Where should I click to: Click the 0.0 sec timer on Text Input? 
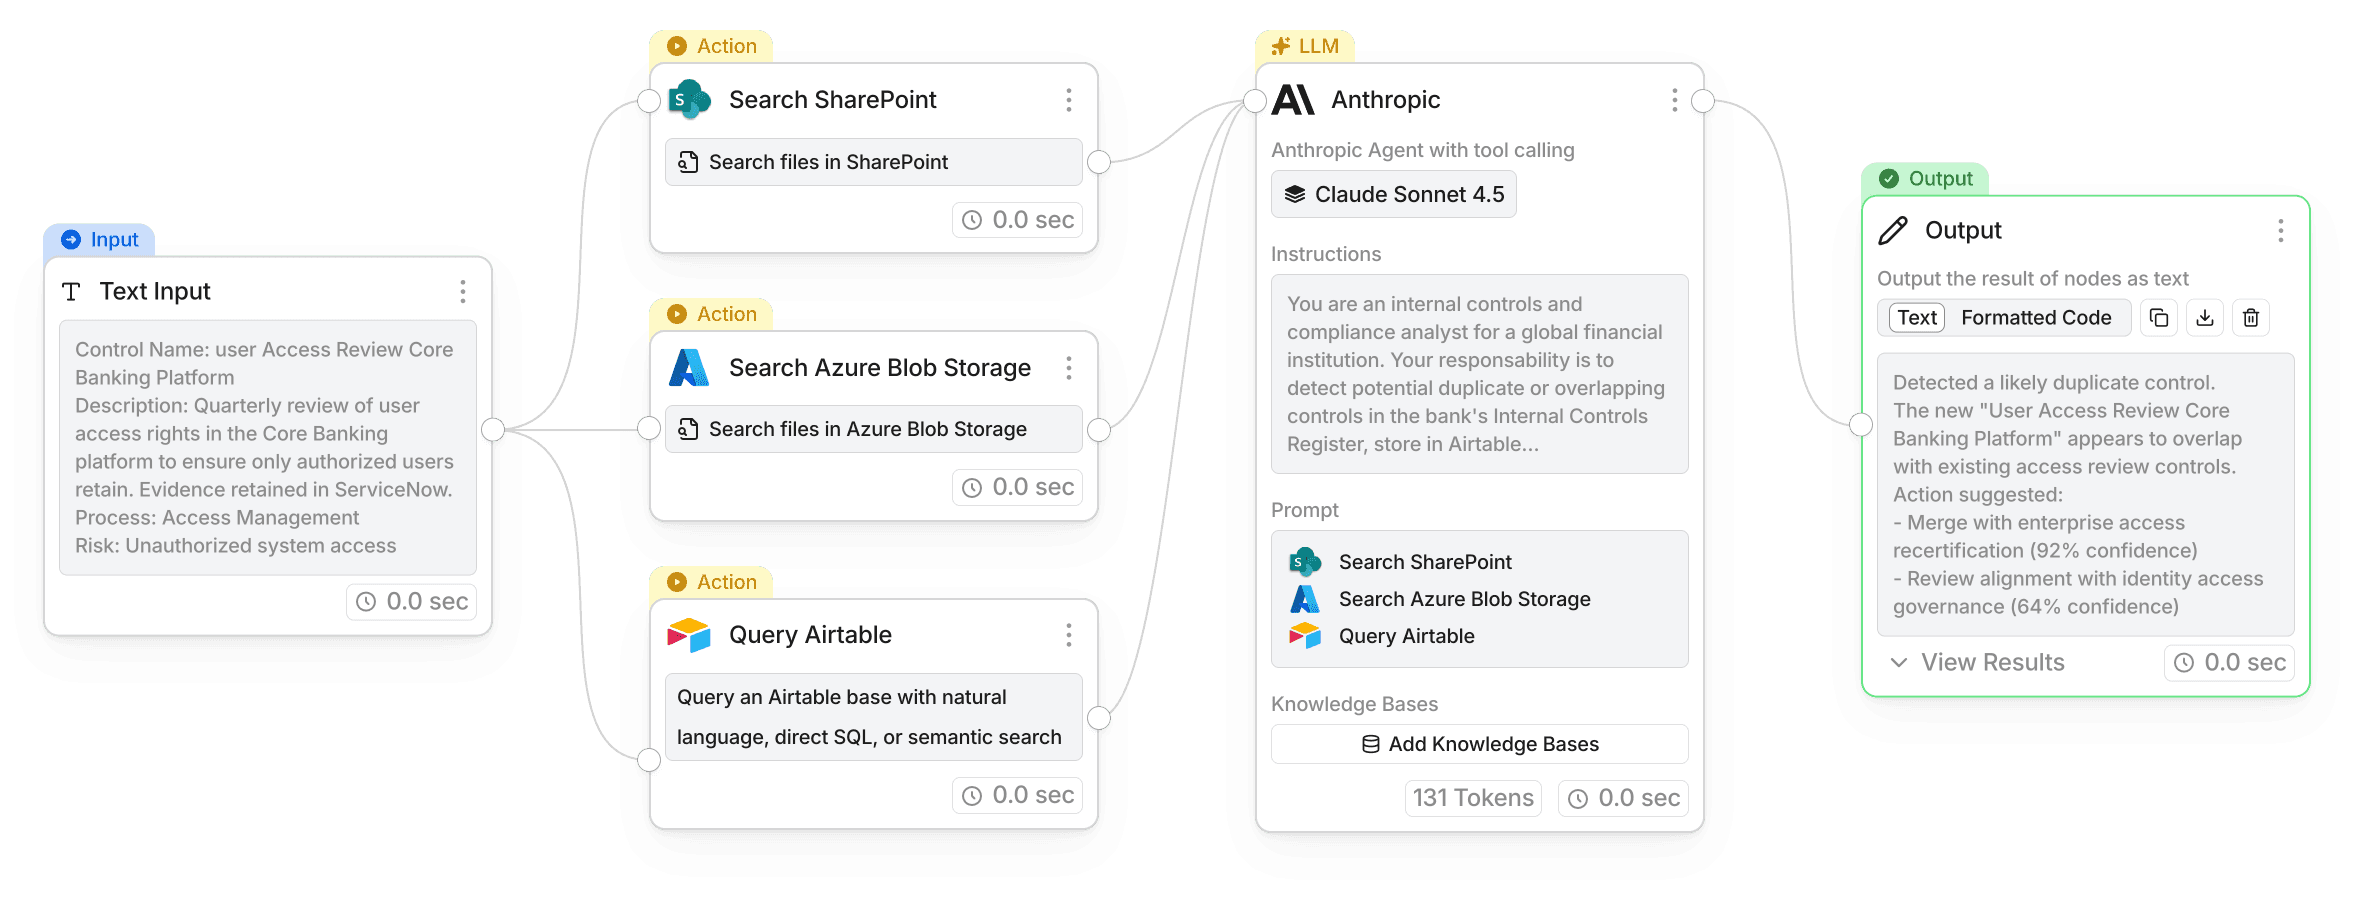412,602
